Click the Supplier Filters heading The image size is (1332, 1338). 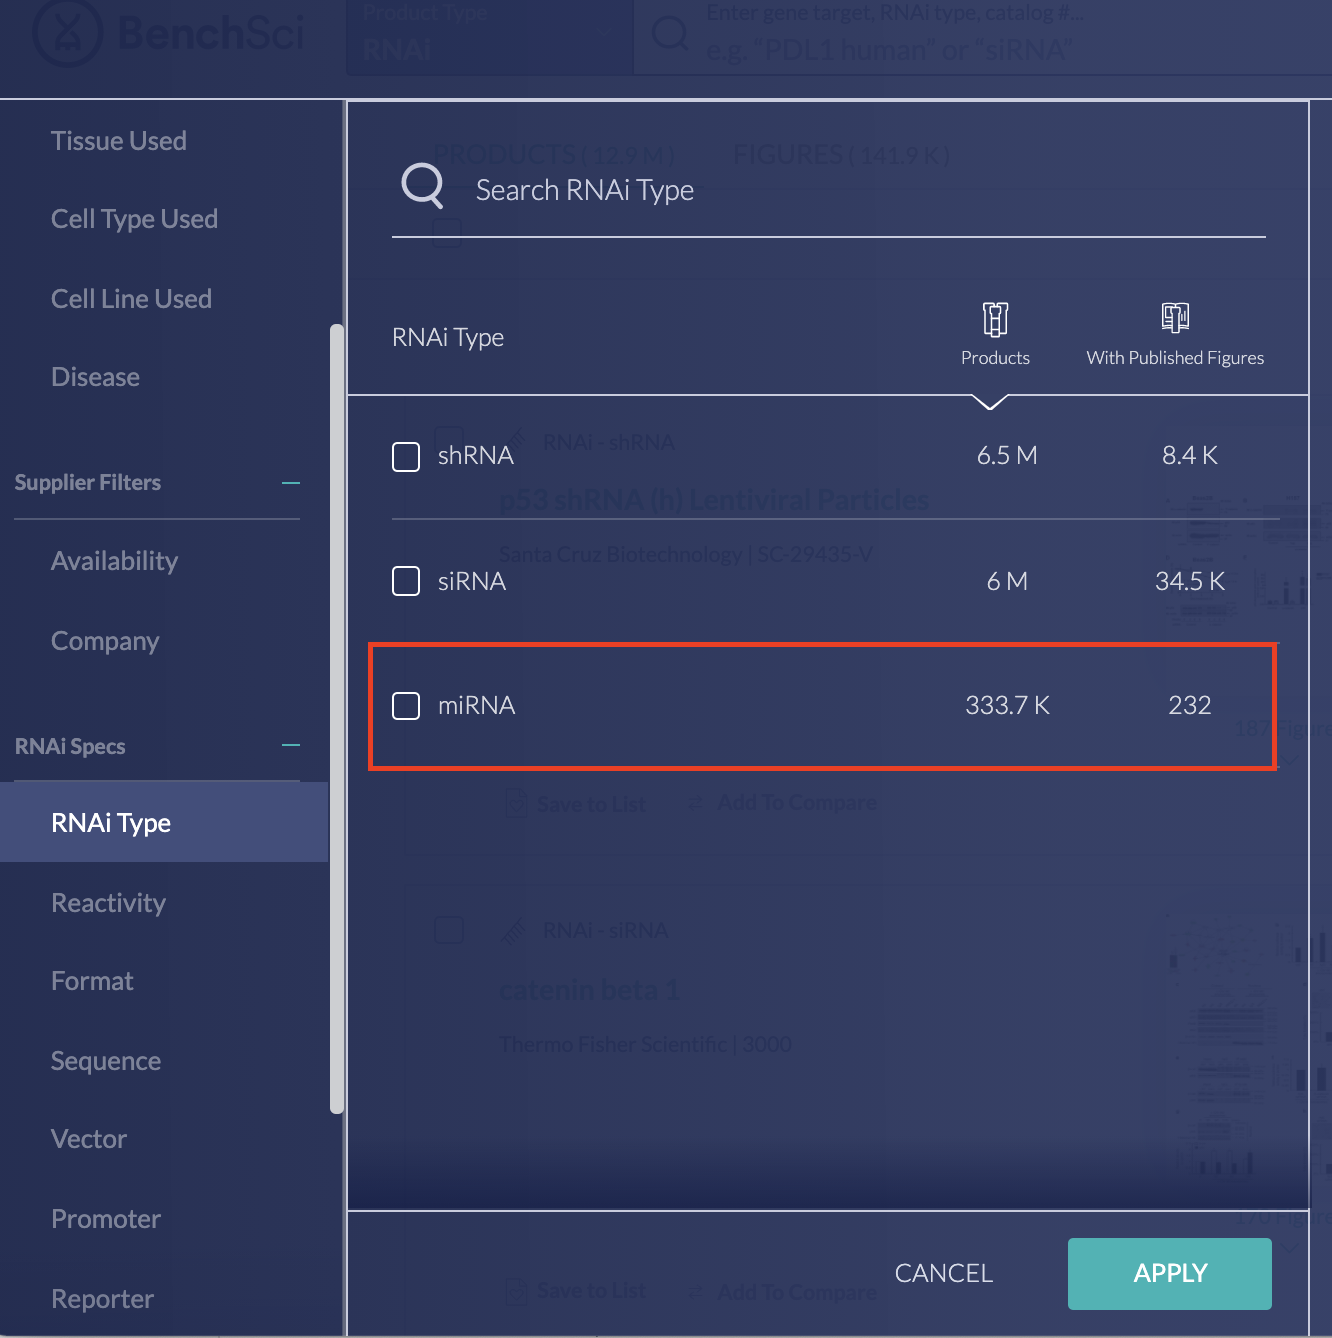coord(88,483)
